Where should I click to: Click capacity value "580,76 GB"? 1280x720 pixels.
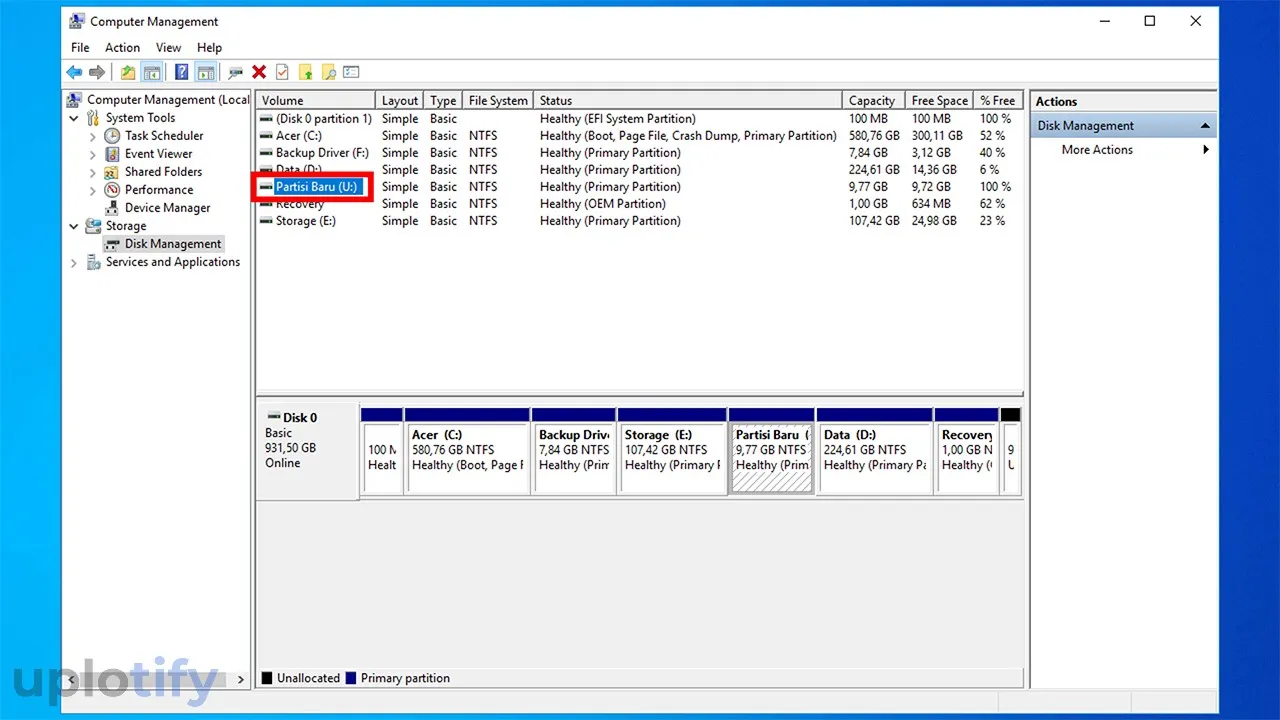coord(874,136)
